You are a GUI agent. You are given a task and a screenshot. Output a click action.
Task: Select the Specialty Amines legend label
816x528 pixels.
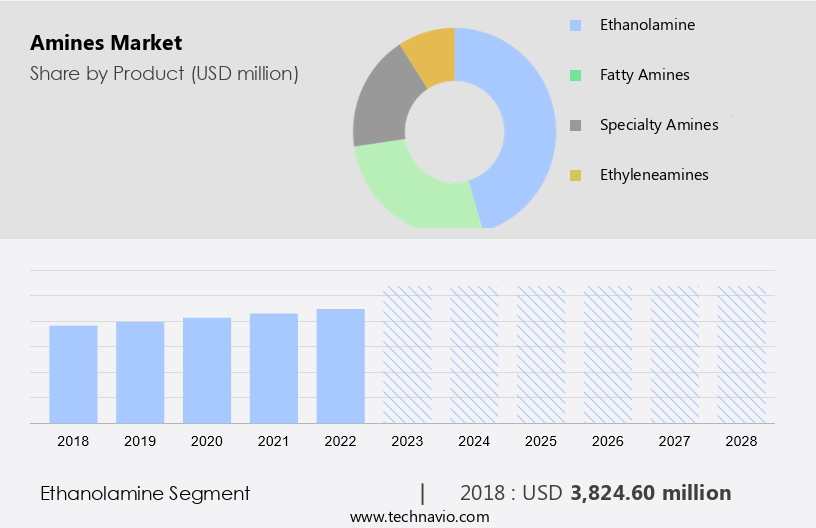(x=658, y=125)
